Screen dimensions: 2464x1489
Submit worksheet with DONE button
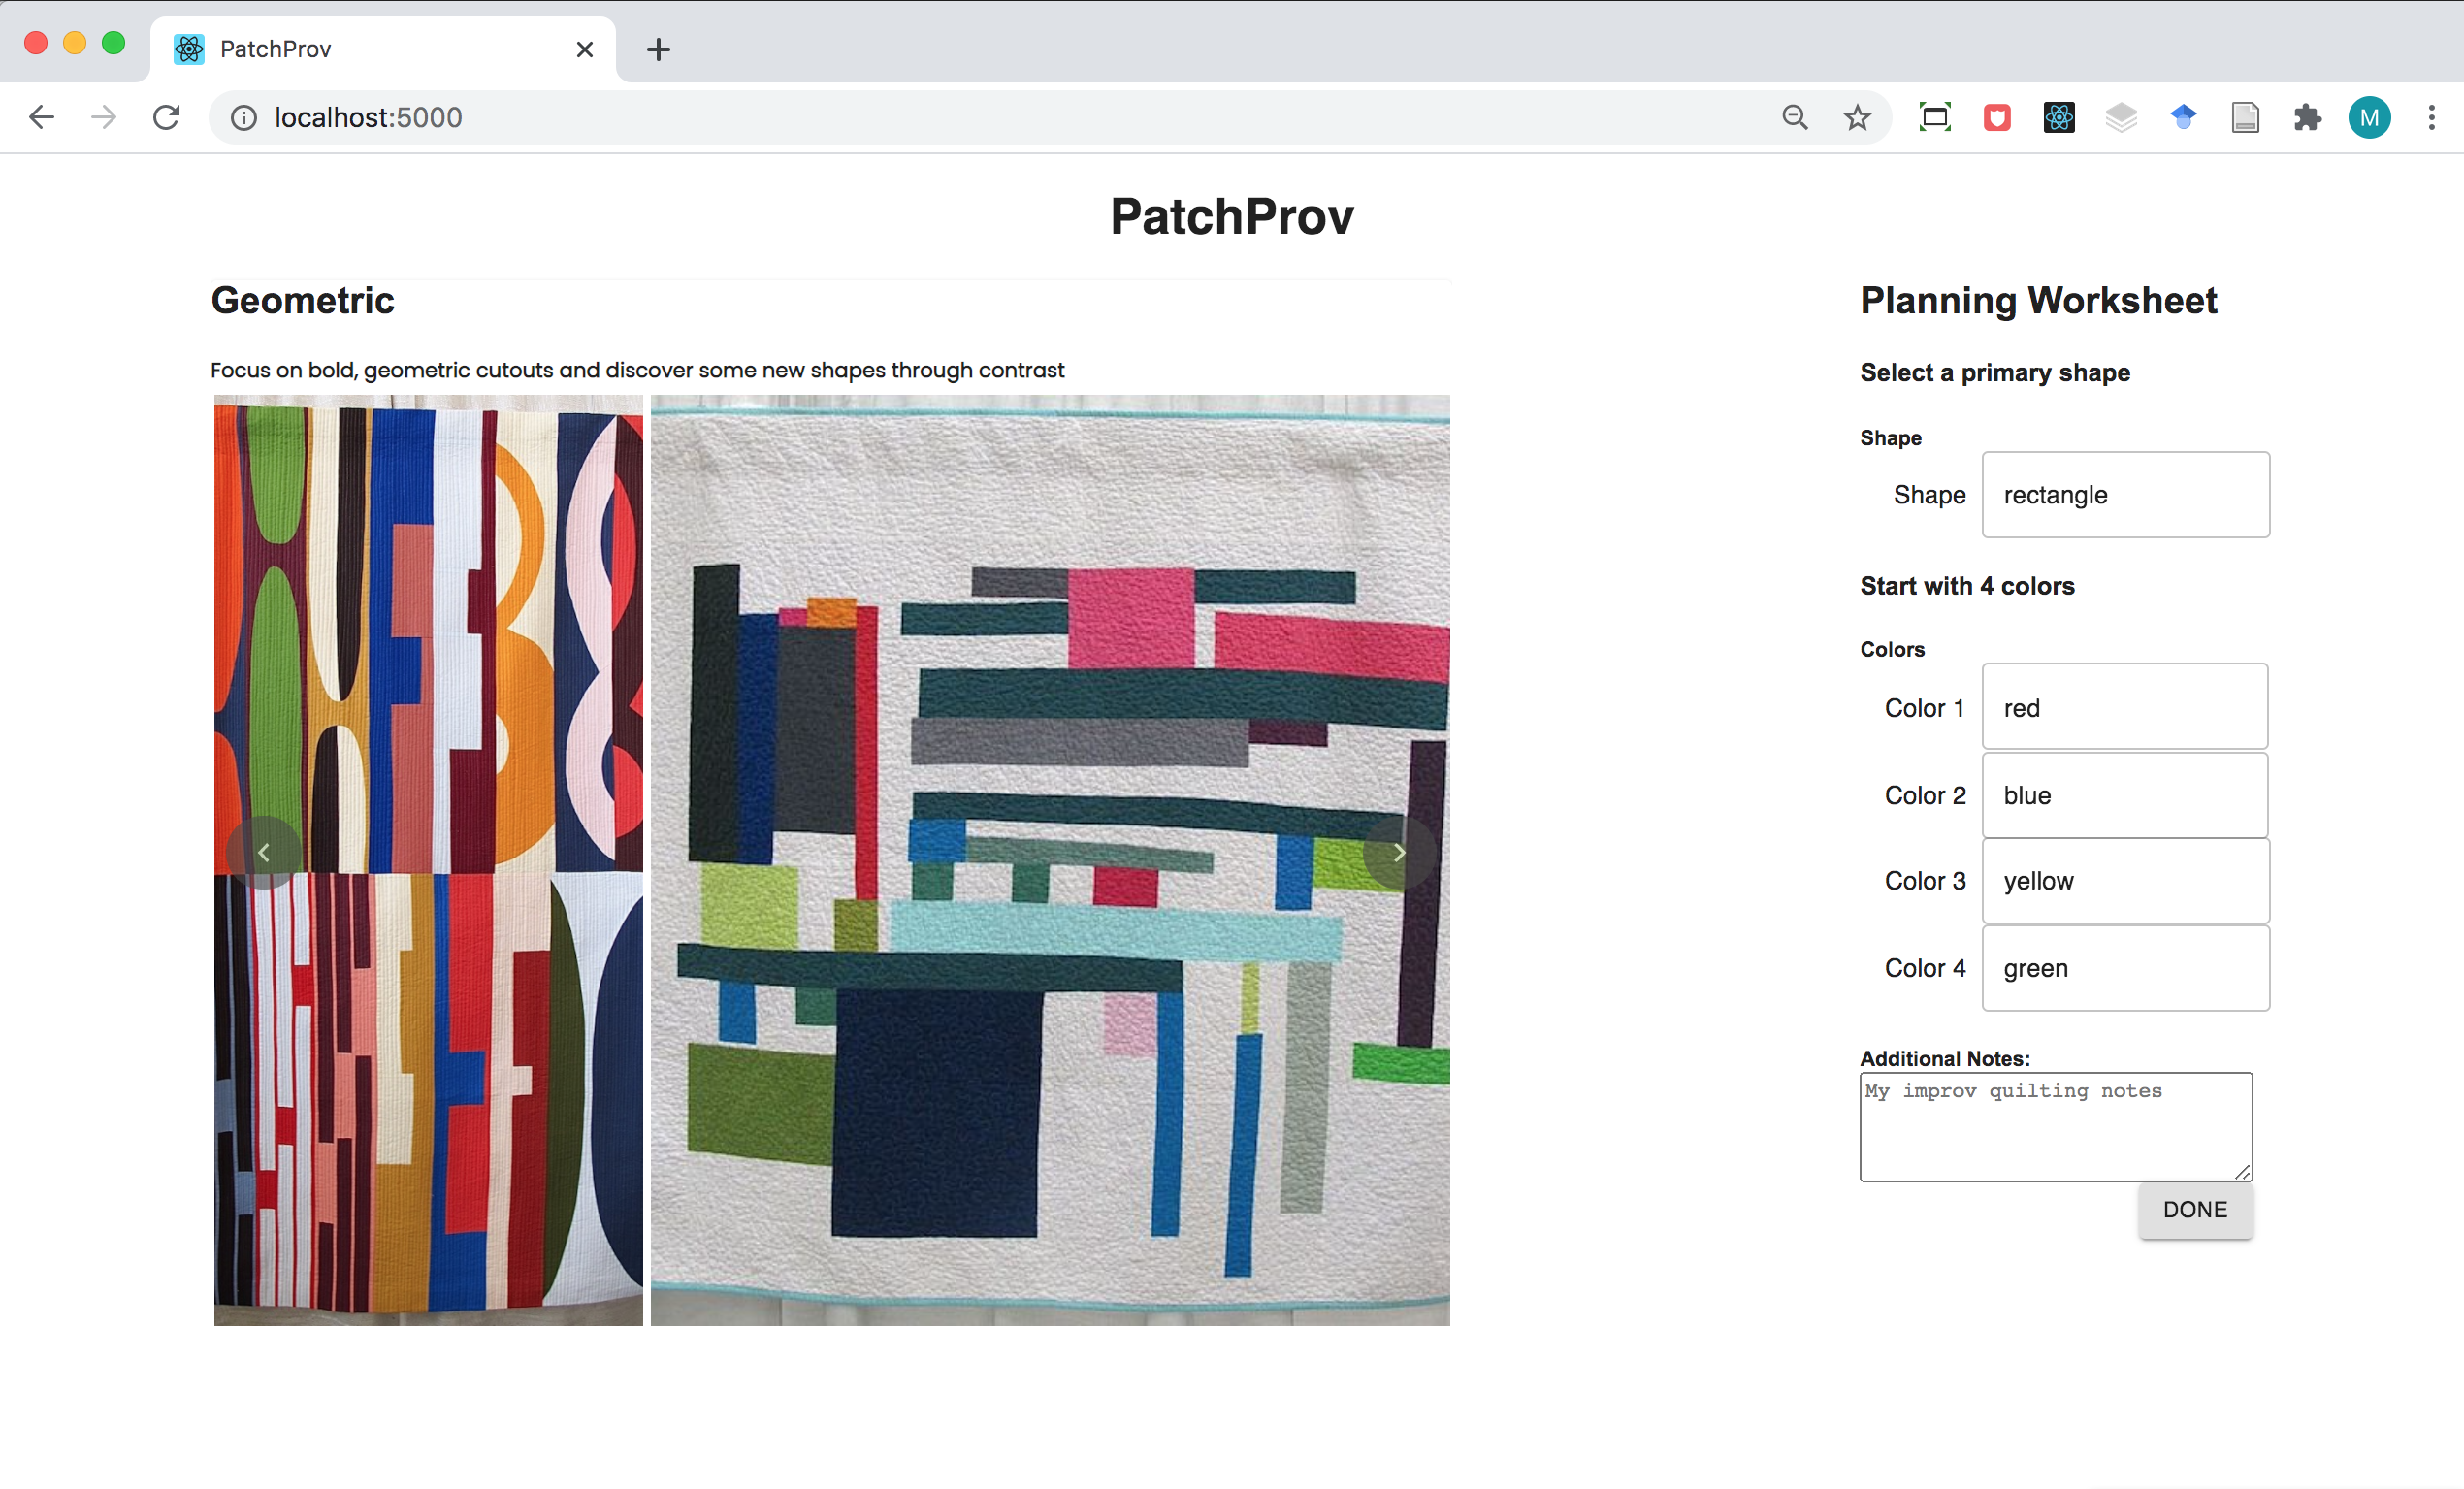pyautogui.click(x=2195, y=1210)
